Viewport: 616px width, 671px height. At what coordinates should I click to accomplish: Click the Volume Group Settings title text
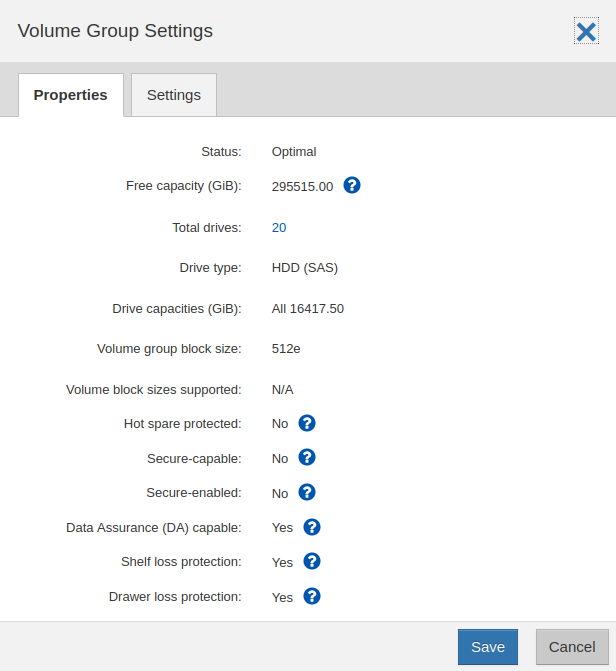[115, 31]
